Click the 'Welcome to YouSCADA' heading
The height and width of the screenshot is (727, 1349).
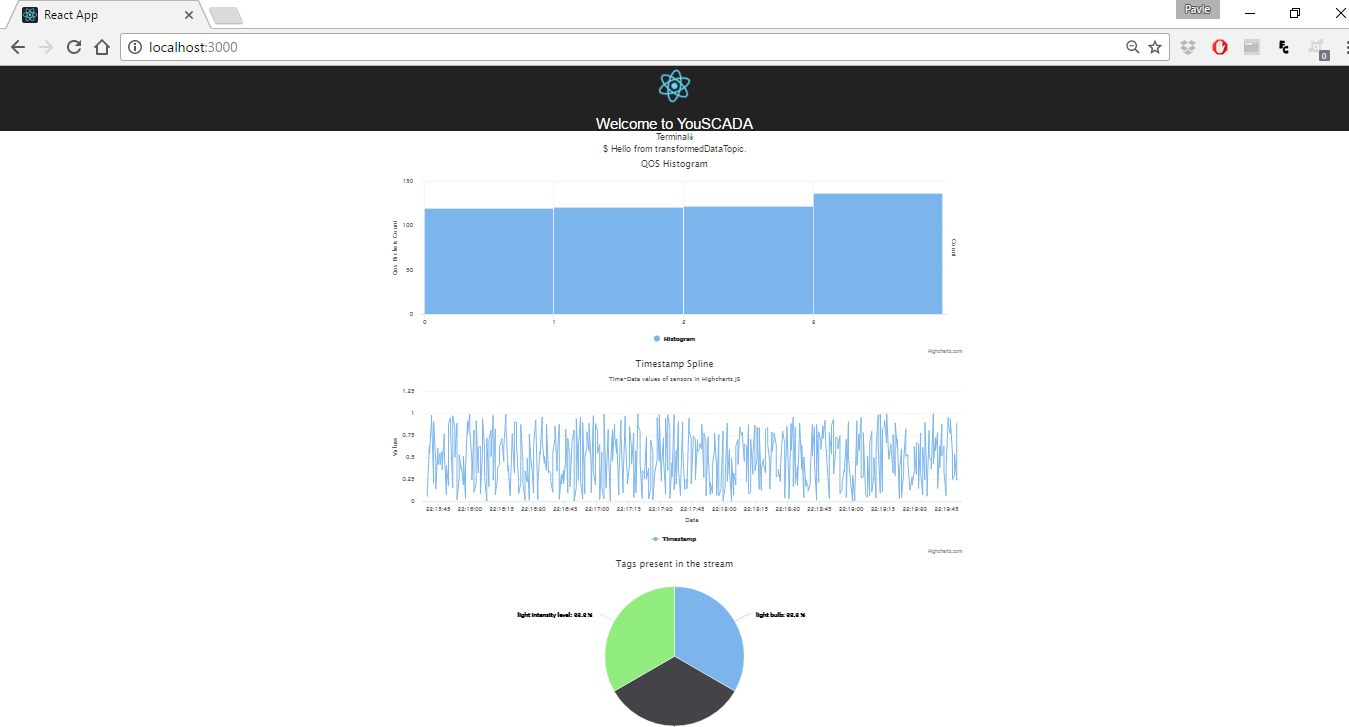tap(674, 124)
